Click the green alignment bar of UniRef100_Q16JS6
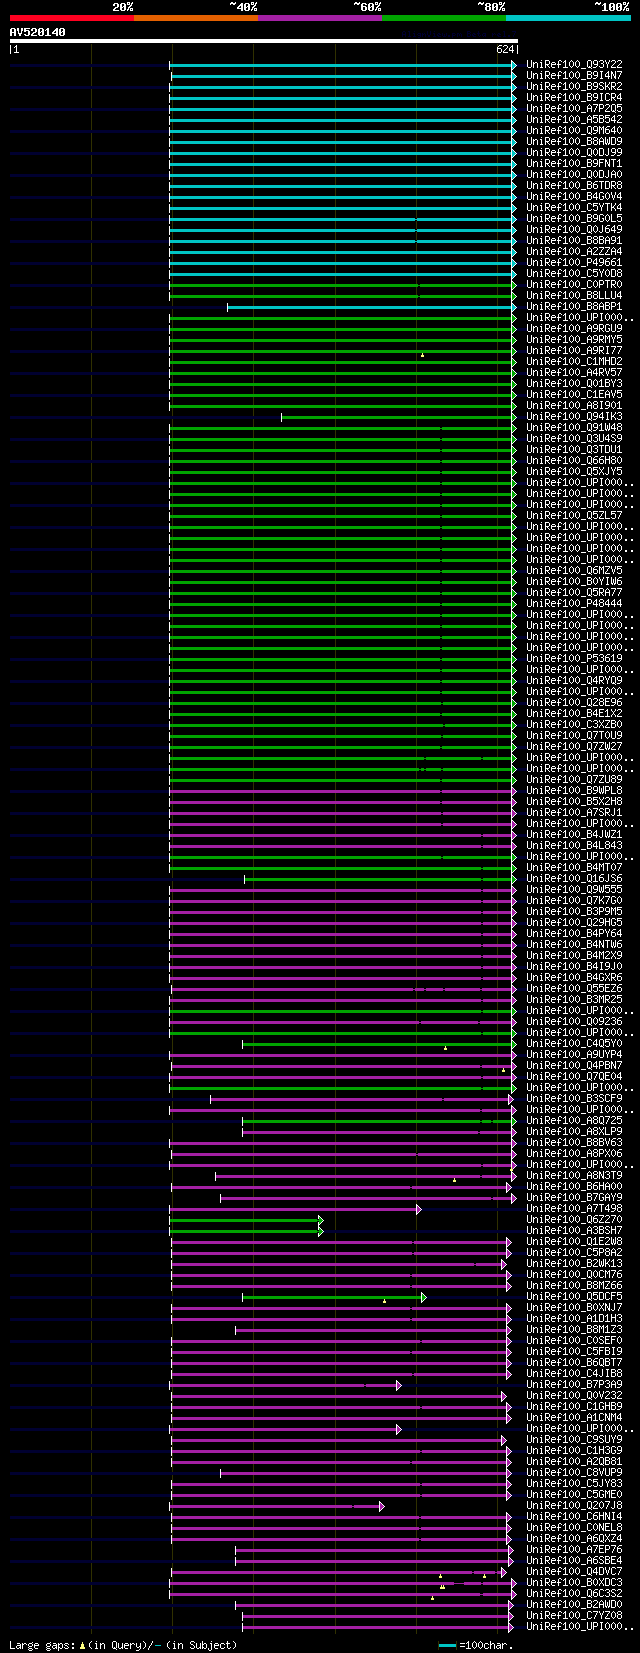640x1653 pixels. (x=380, y=879)
